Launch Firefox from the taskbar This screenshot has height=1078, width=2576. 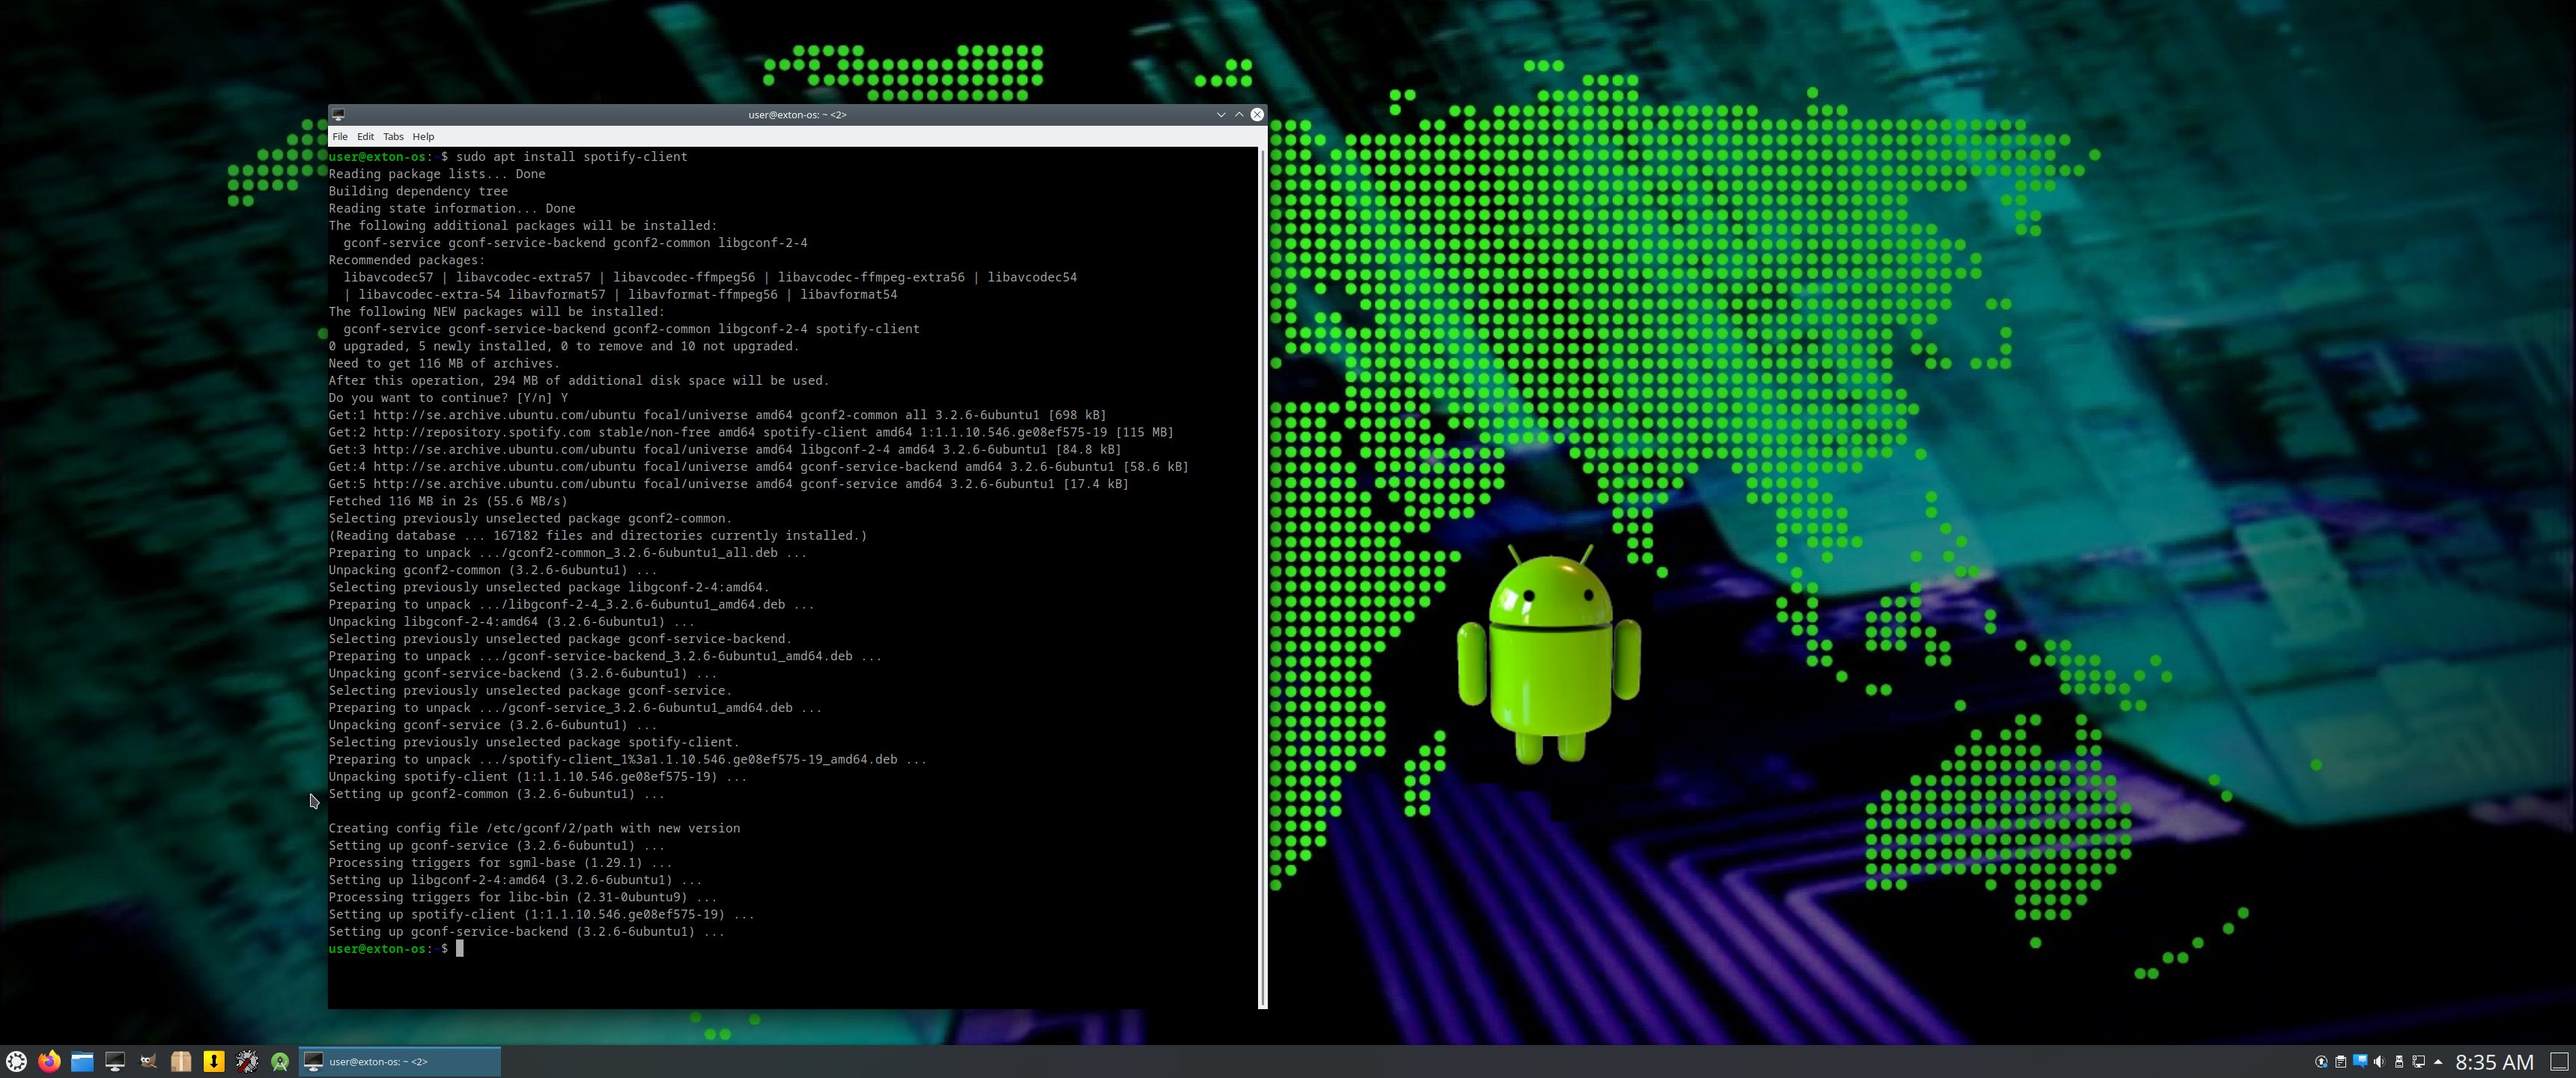pos(49,1061)
